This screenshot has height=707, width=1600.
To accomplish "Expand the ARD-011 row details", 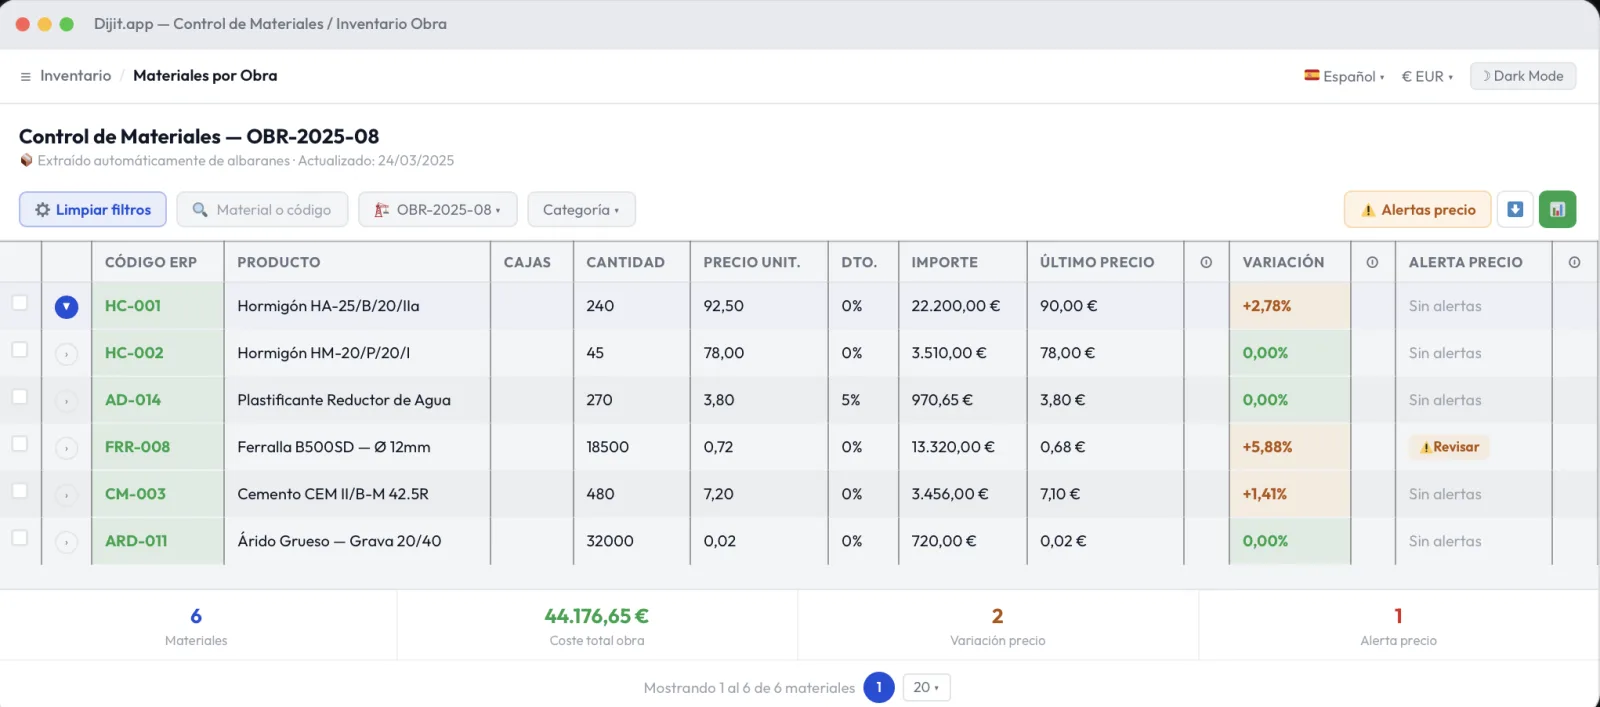I will click(x=66, y=542).
